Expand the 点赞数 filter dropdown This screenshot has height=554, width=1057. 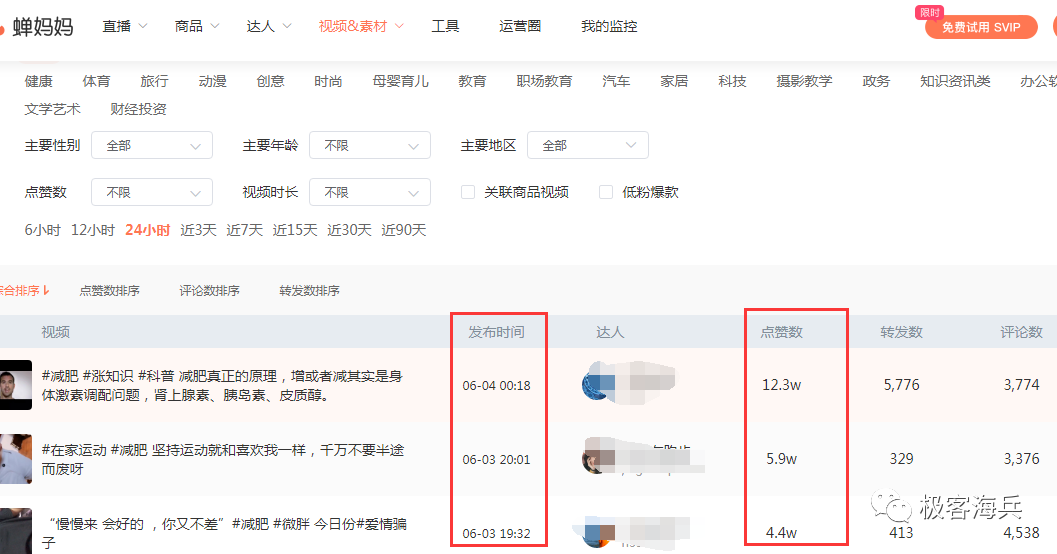click(152, 192)
